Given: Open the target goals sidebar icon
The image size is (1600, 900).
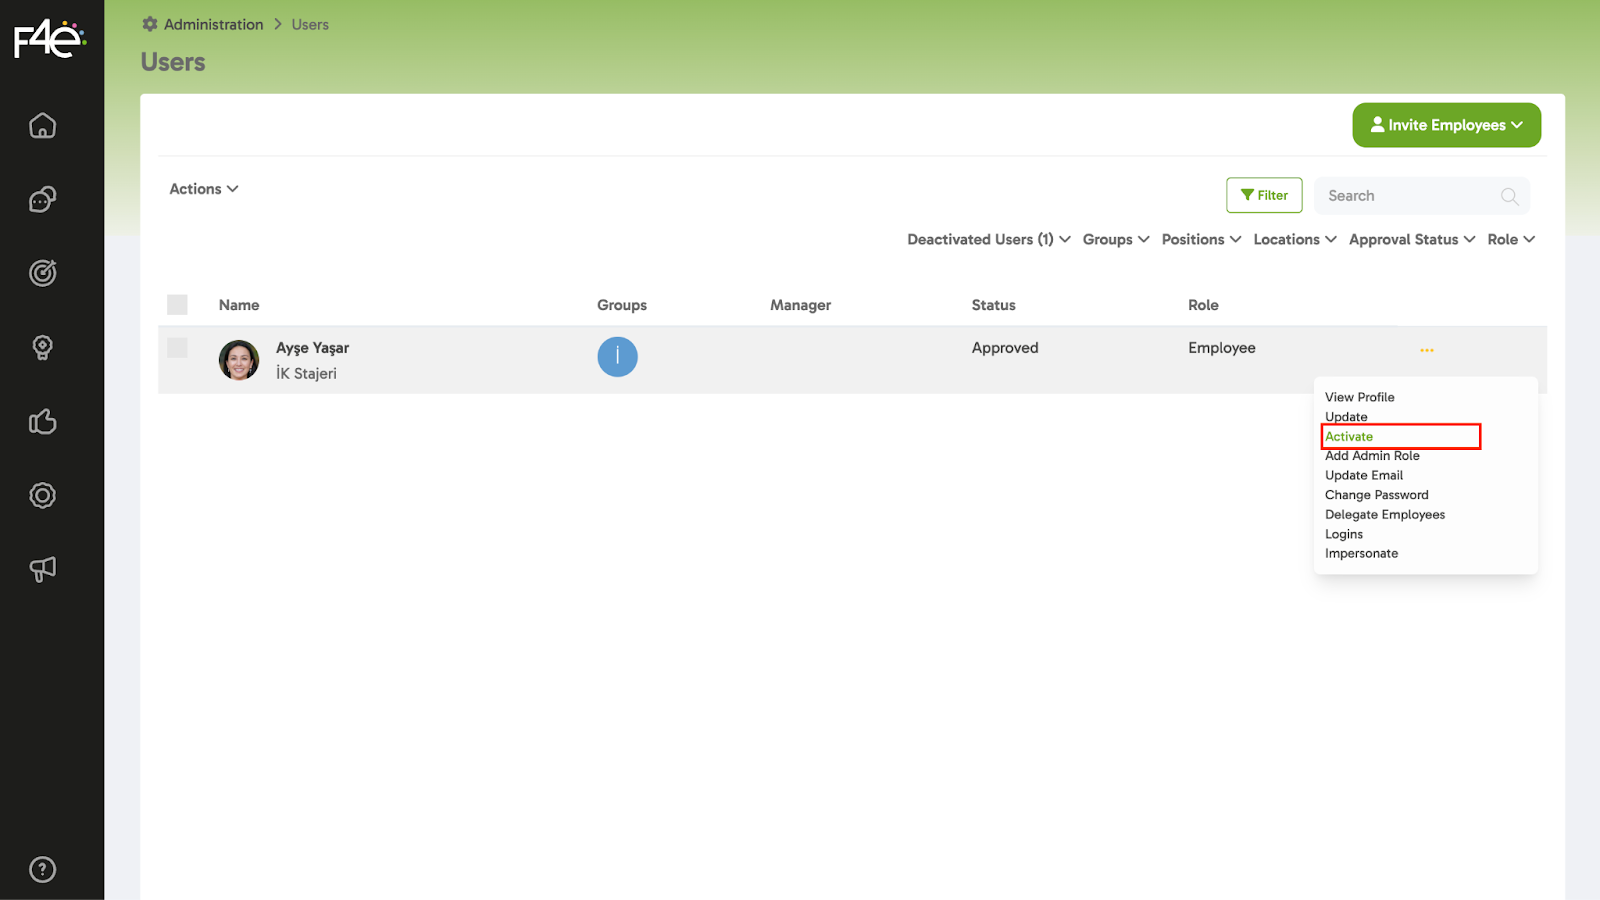Looking at the screenshot, I should [42, 273].
